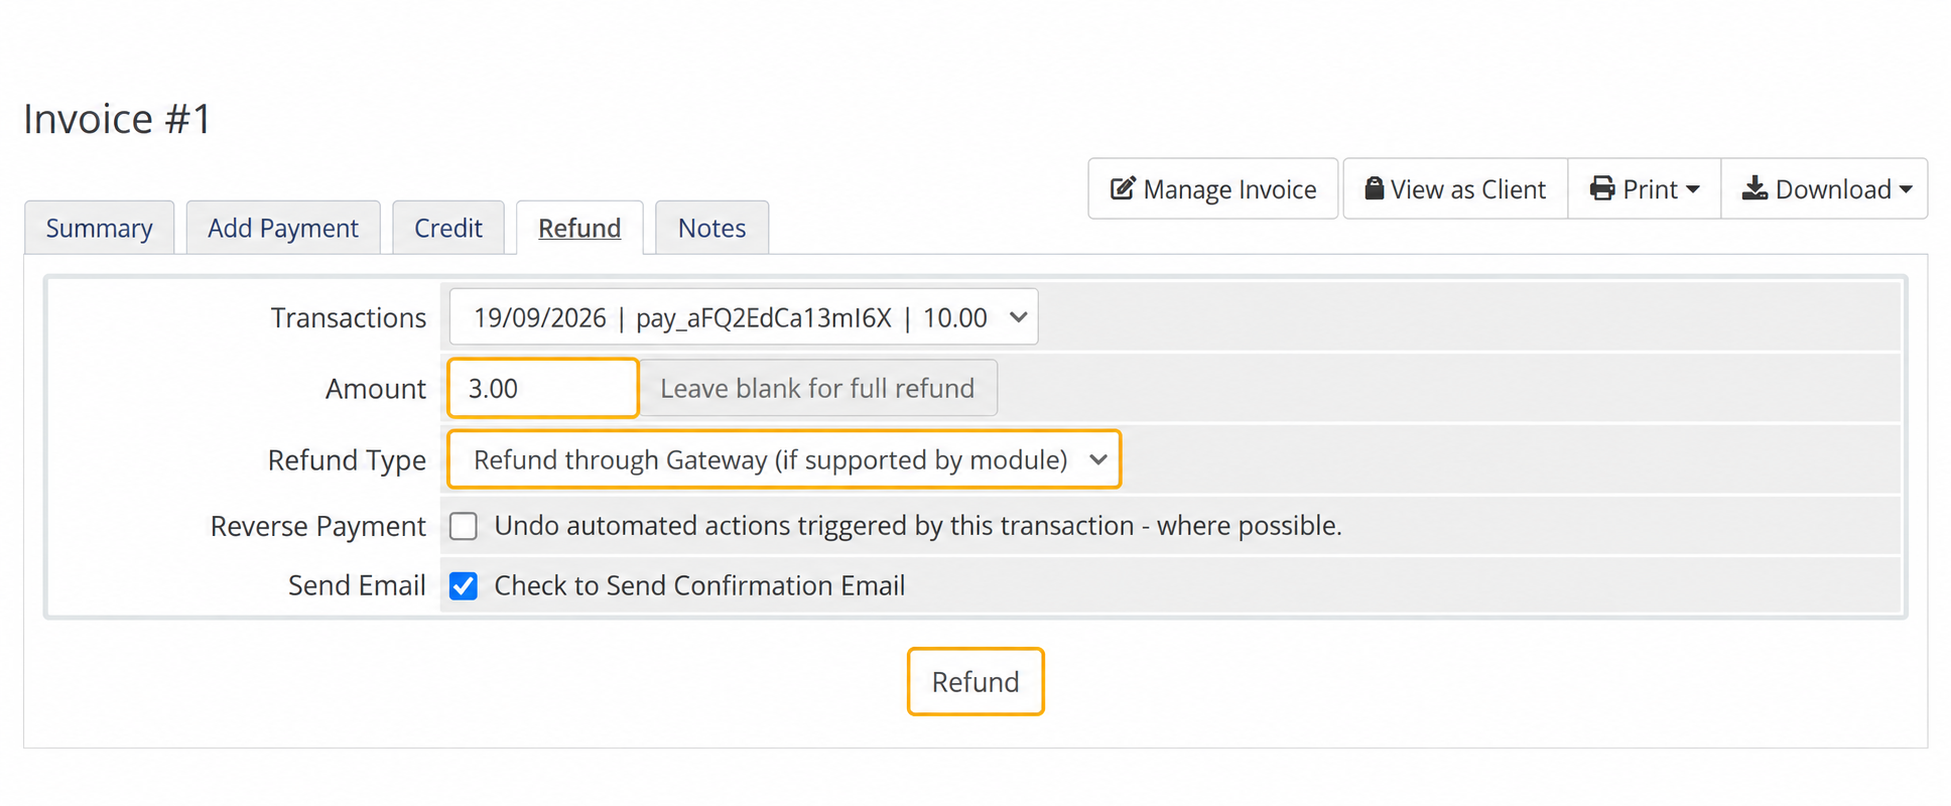Uncheck the Send Email confirmation checkbox
Screen dimensions: 1951x806
click(x=463, y=586)
